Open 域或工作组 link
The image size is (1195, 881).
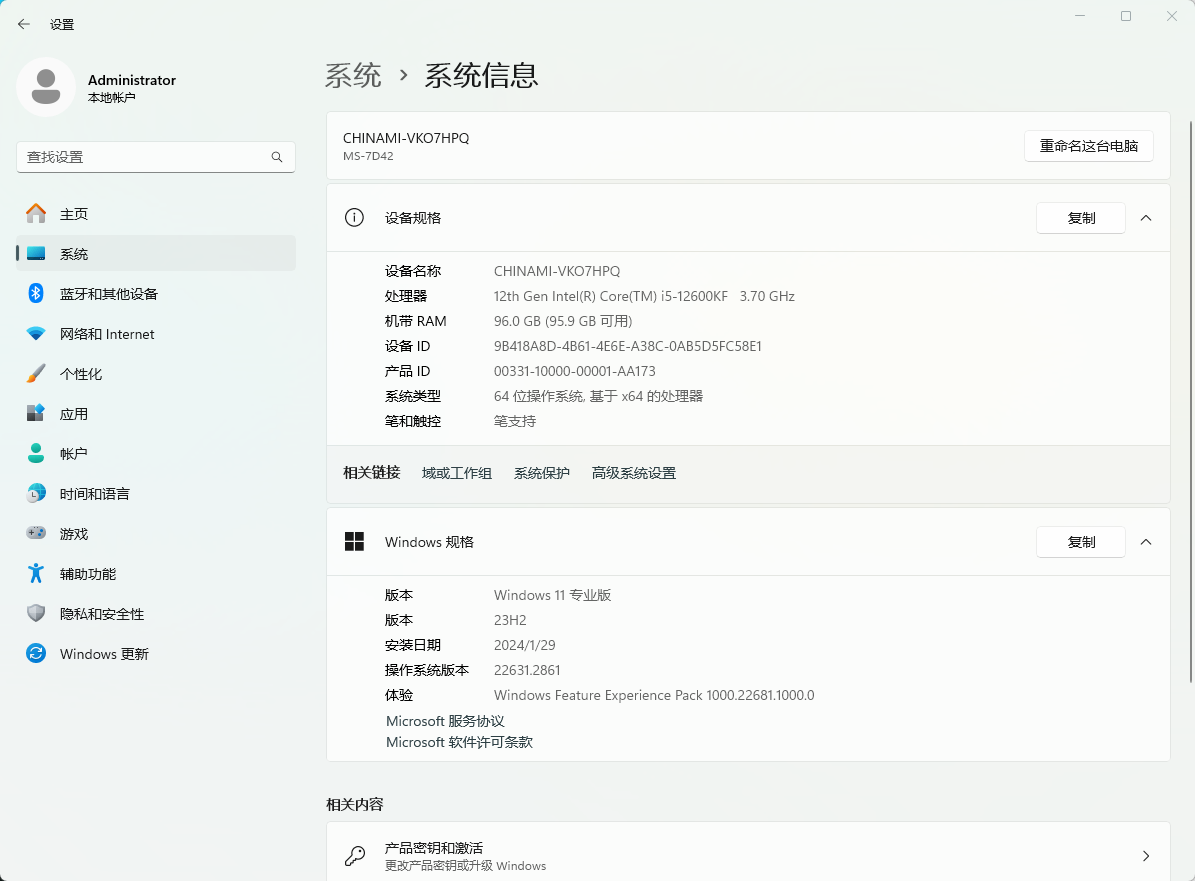[457, 473]
